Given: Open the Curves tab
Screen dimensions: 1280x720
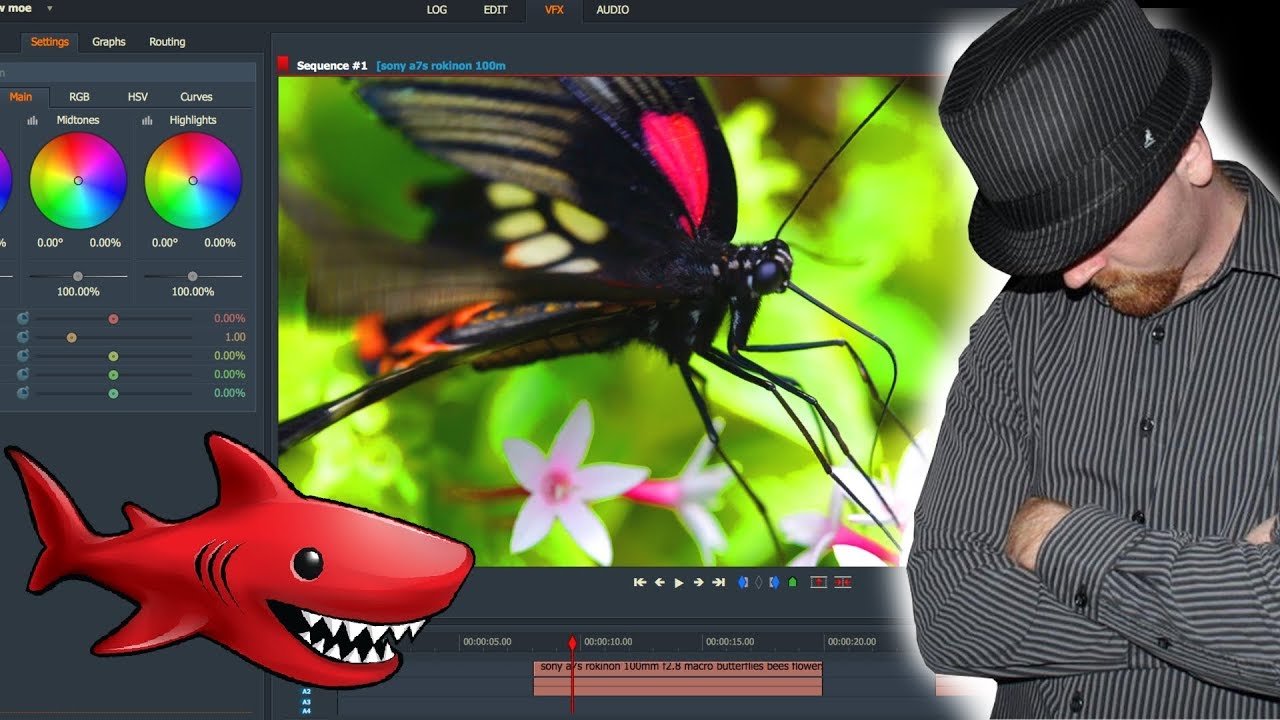Looking at the screenshot, I should coord(196,97).
